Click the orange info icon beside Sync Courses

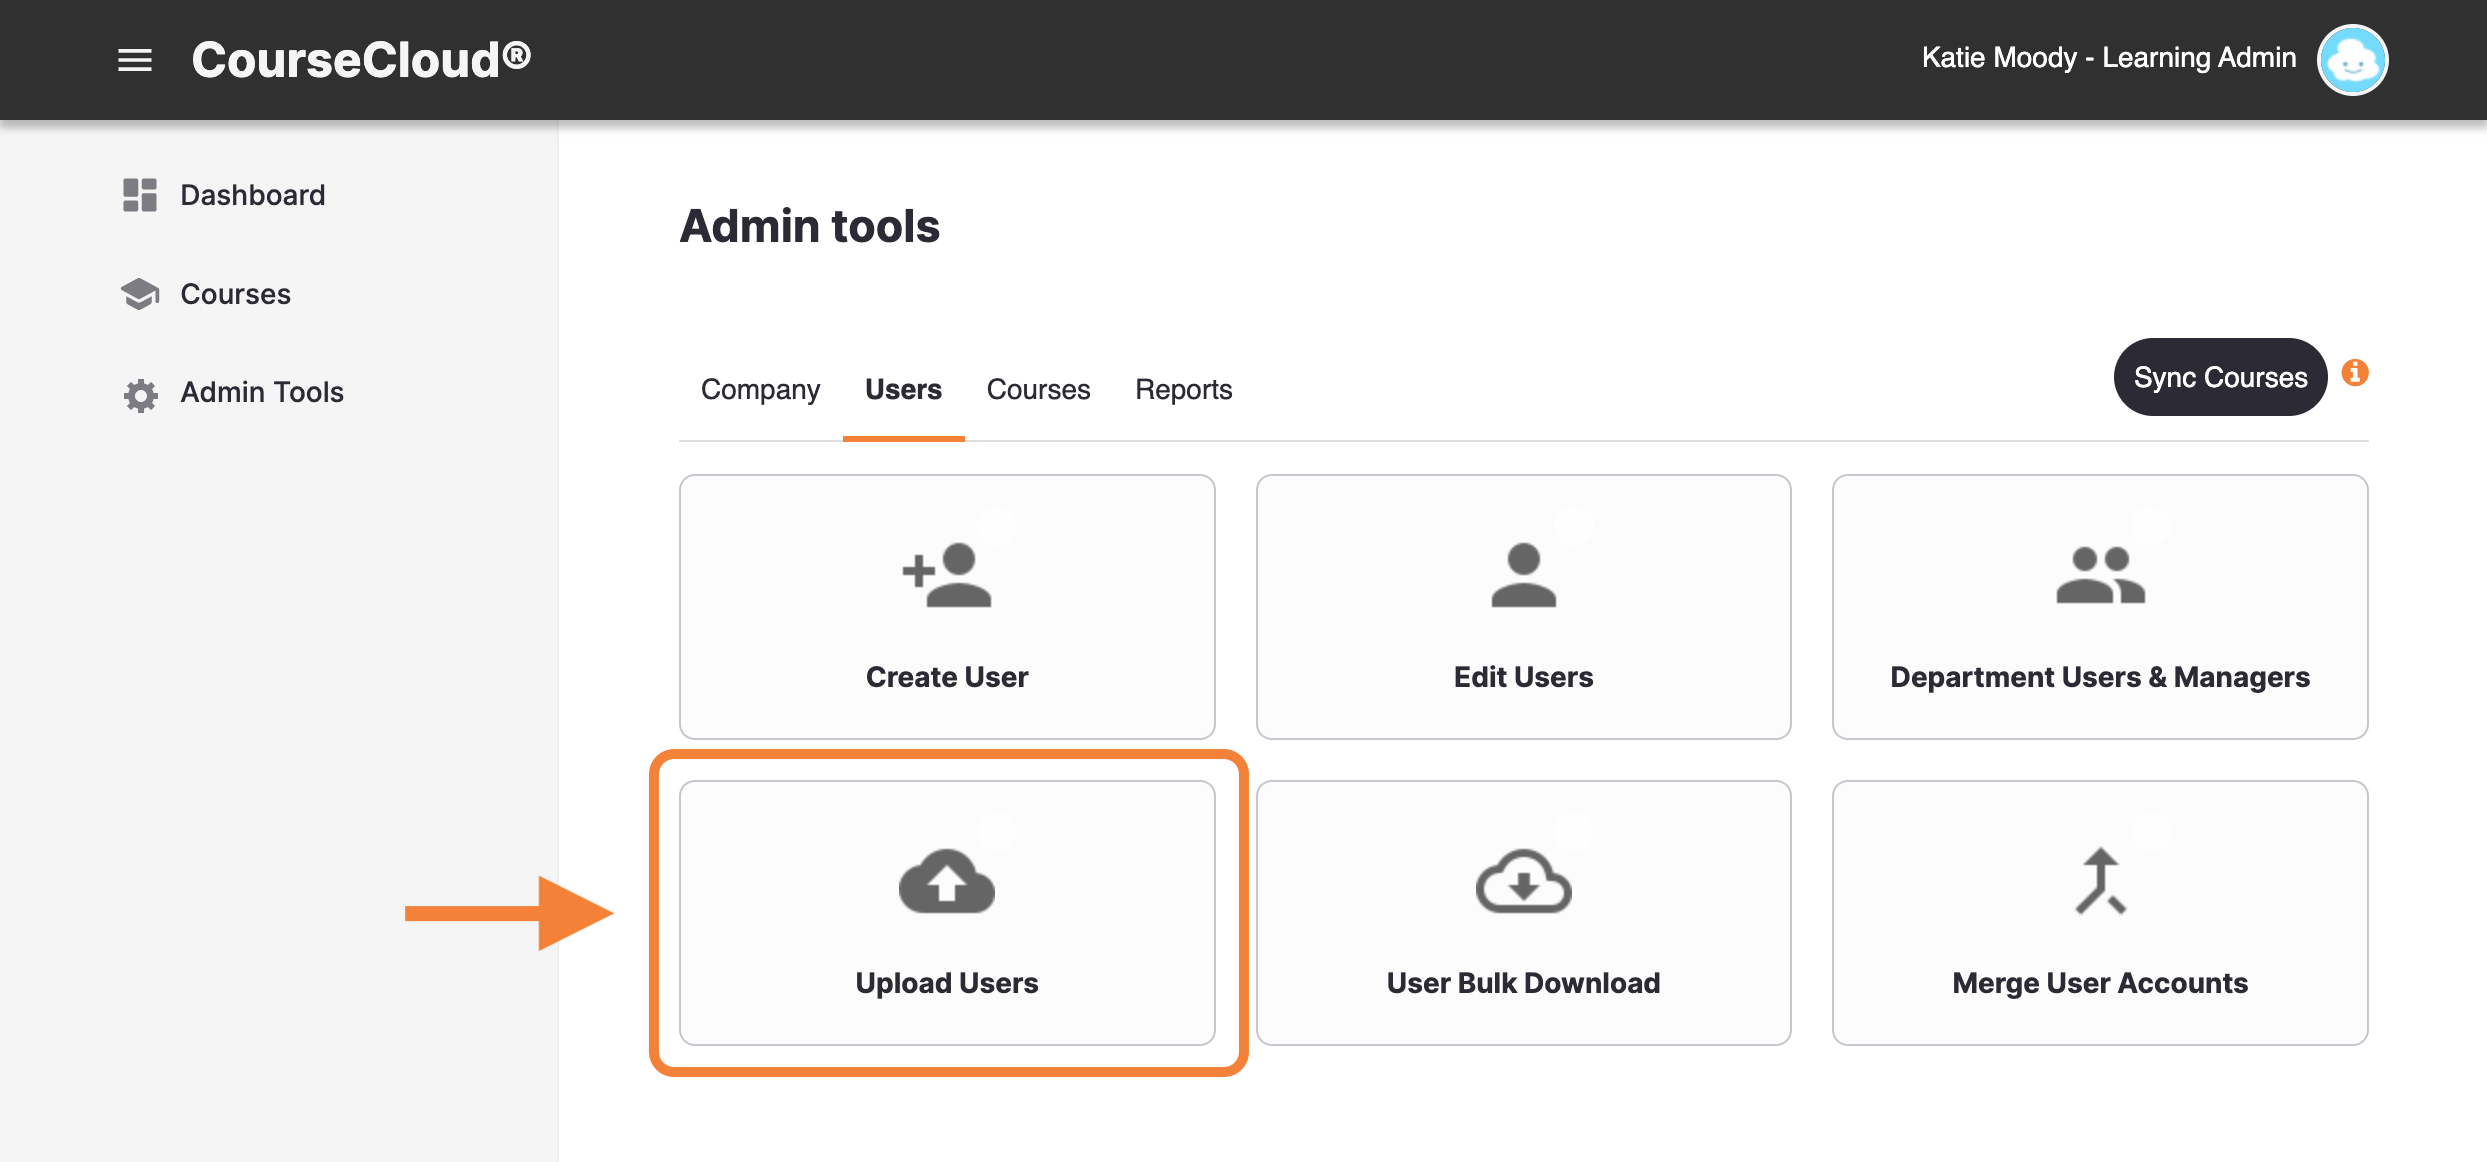2356,372
